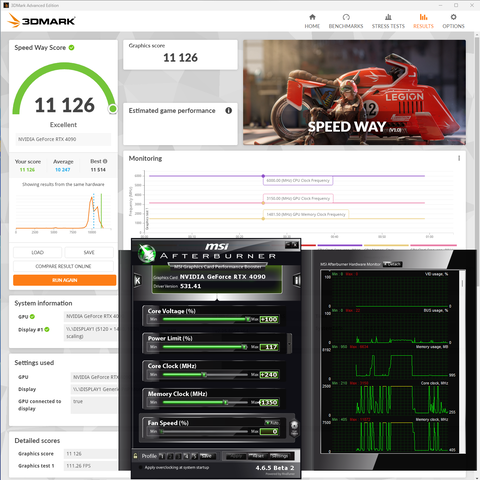Click the score distribution chart in the score panel
The width and height of the screenshot is (480, 480).
pos(63,212)
